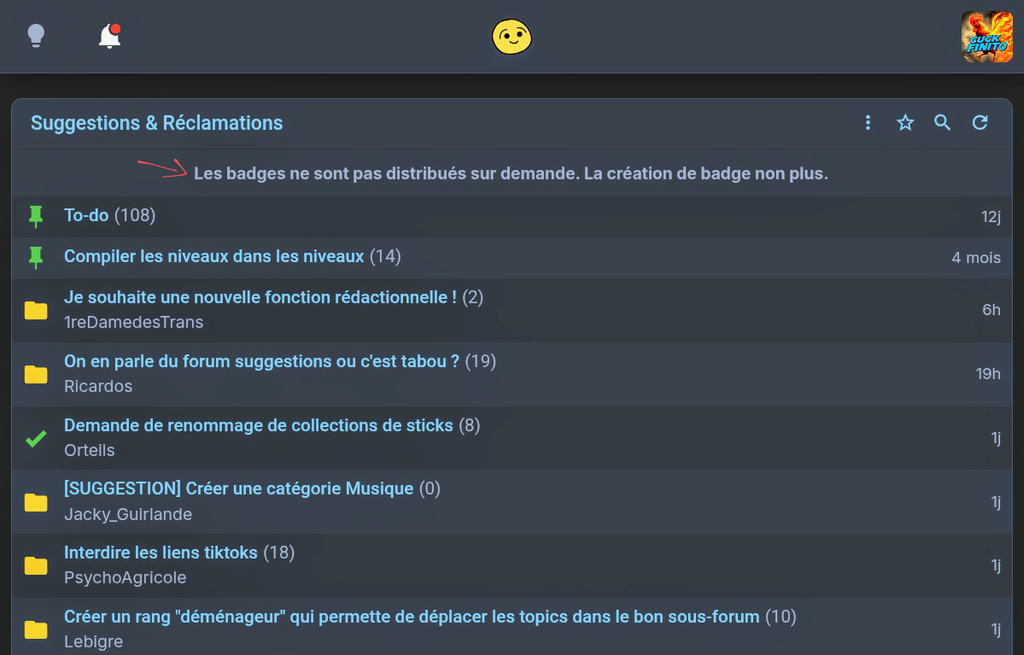The width and height of the screenshot is (1024, 655).
Task: Click the folder icon beside Ricardos topic
Action: point(36,374)
